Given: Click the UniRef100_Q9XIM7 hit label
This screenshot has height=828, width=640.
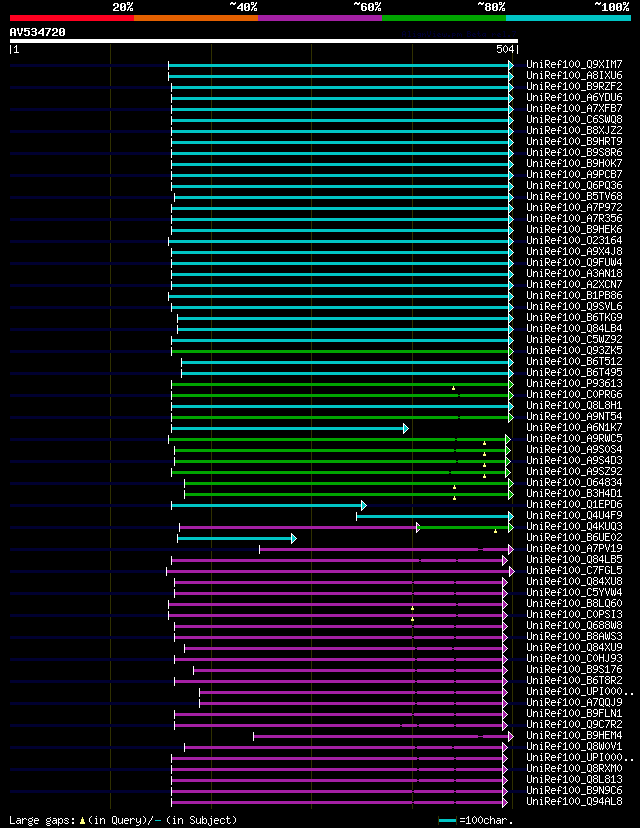Looking at the screenshot, I should point(574,64).
